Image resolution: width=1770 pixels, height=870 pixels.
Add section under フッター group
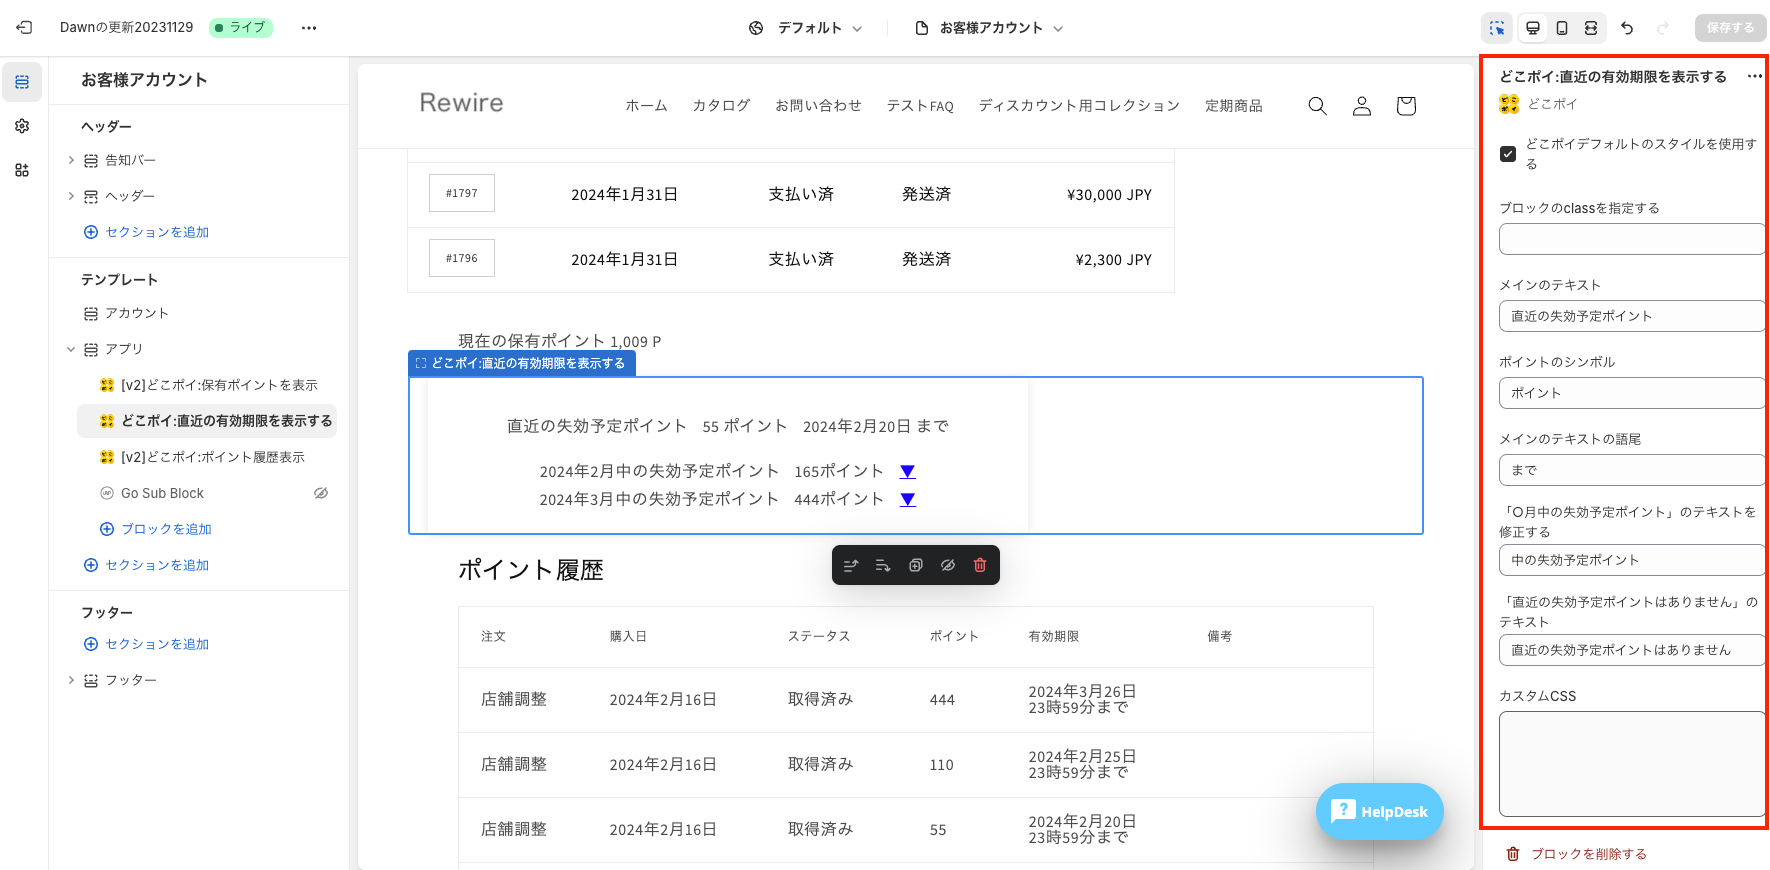(147, 644)
